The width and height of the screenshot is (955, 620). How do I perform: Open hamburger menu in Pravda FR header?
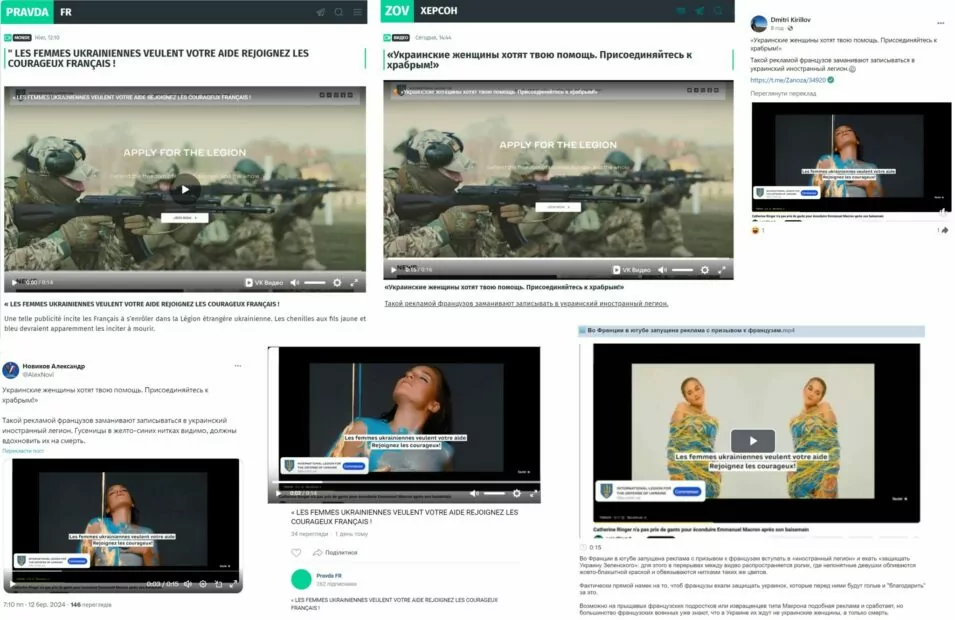(357, 12)
